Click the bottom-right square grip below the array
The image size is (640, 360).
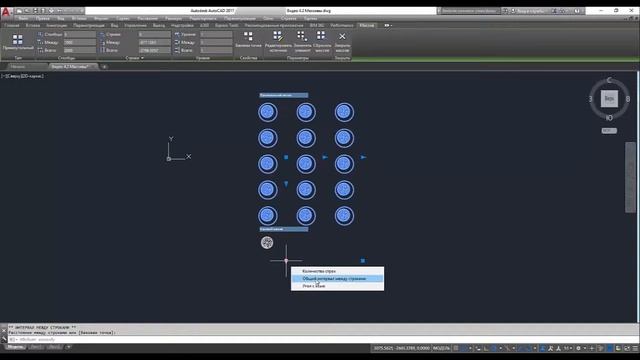(x=362, y=260)
